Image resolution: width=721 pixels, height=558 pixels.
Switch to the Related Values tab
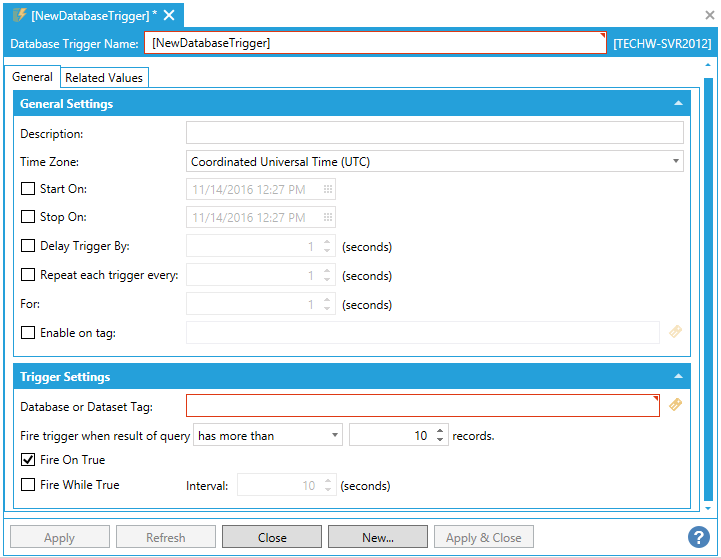(105, 78)
